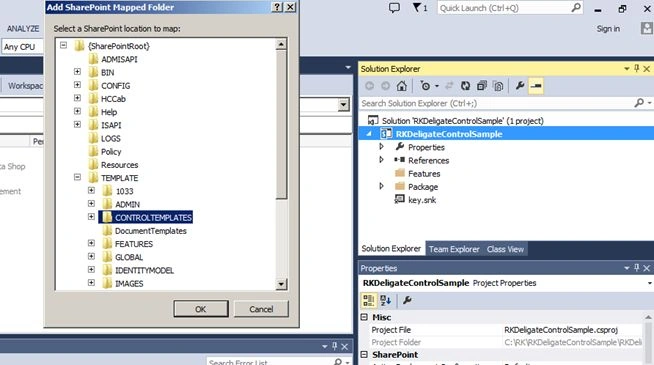This screenshot has height=365, width=654.
Task: Select Features folder in Solution Explorer
Action: coord(424,174)
